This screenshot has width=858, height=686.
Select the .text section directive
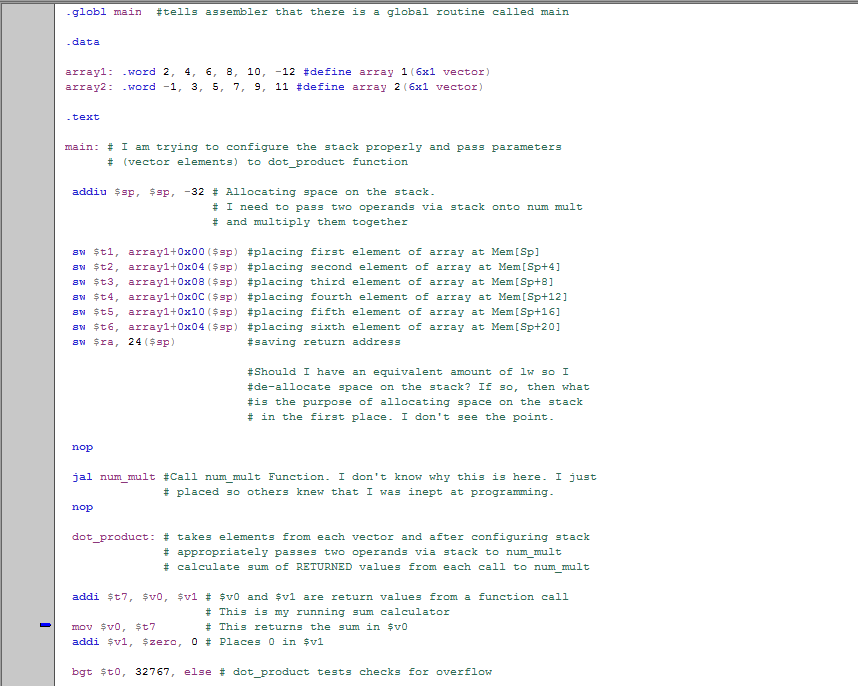[x=82, y=116]
